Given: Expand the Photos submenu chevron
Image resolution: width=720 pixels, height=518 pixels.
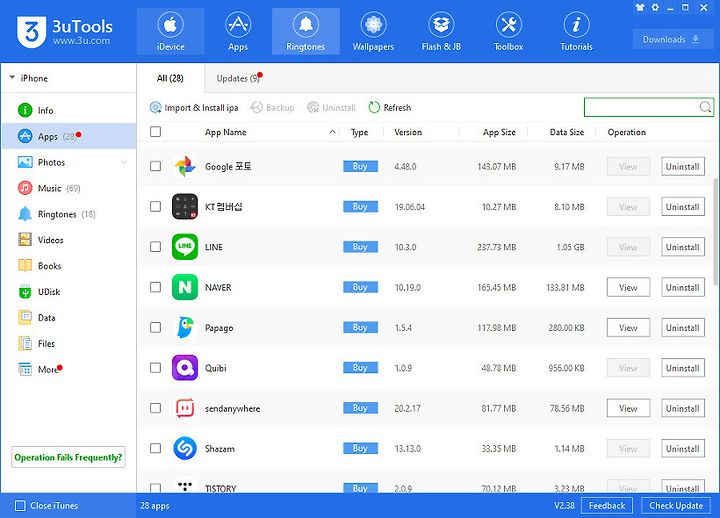Looking at the screenshot, I should (x=124, y=163).
